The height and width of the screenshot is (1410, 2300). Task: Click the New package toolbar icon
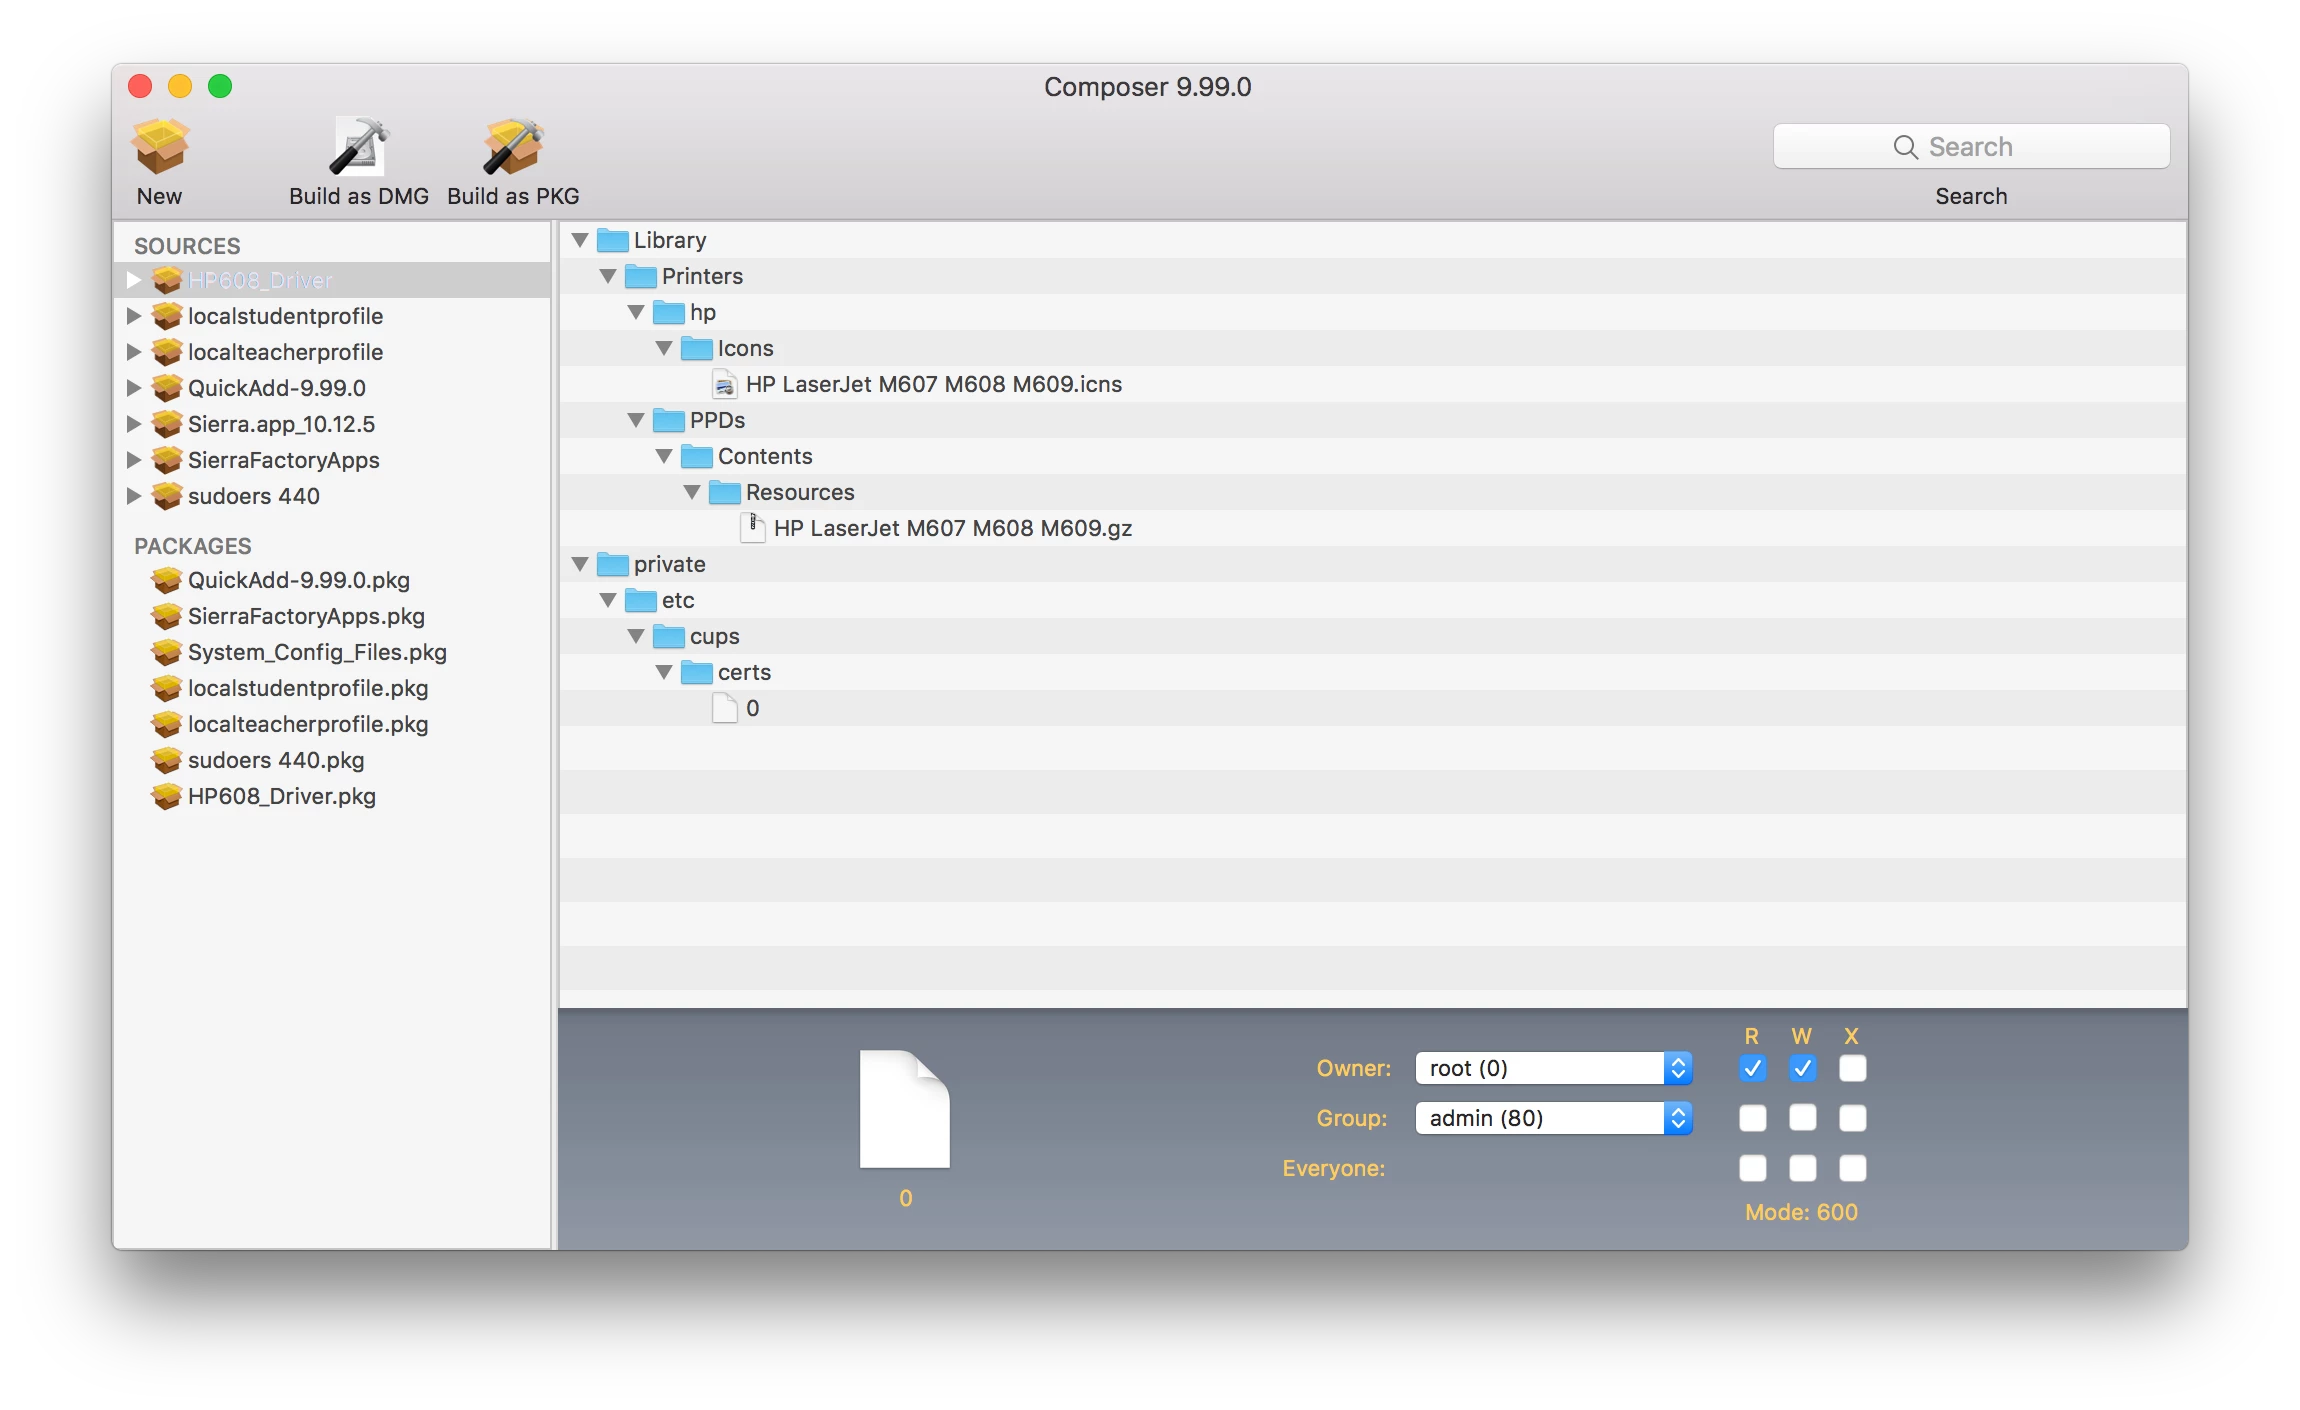160,146
